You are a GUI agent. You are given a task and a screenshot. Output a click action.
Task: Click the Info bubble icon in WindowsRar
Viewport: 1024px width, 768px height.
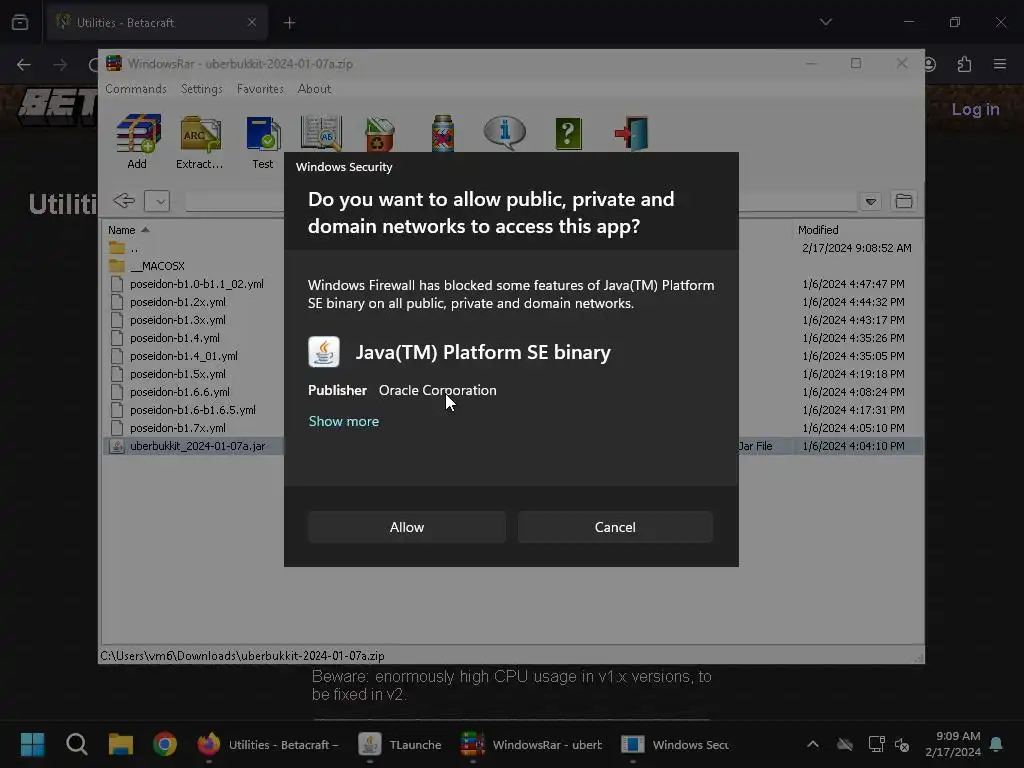504,133
